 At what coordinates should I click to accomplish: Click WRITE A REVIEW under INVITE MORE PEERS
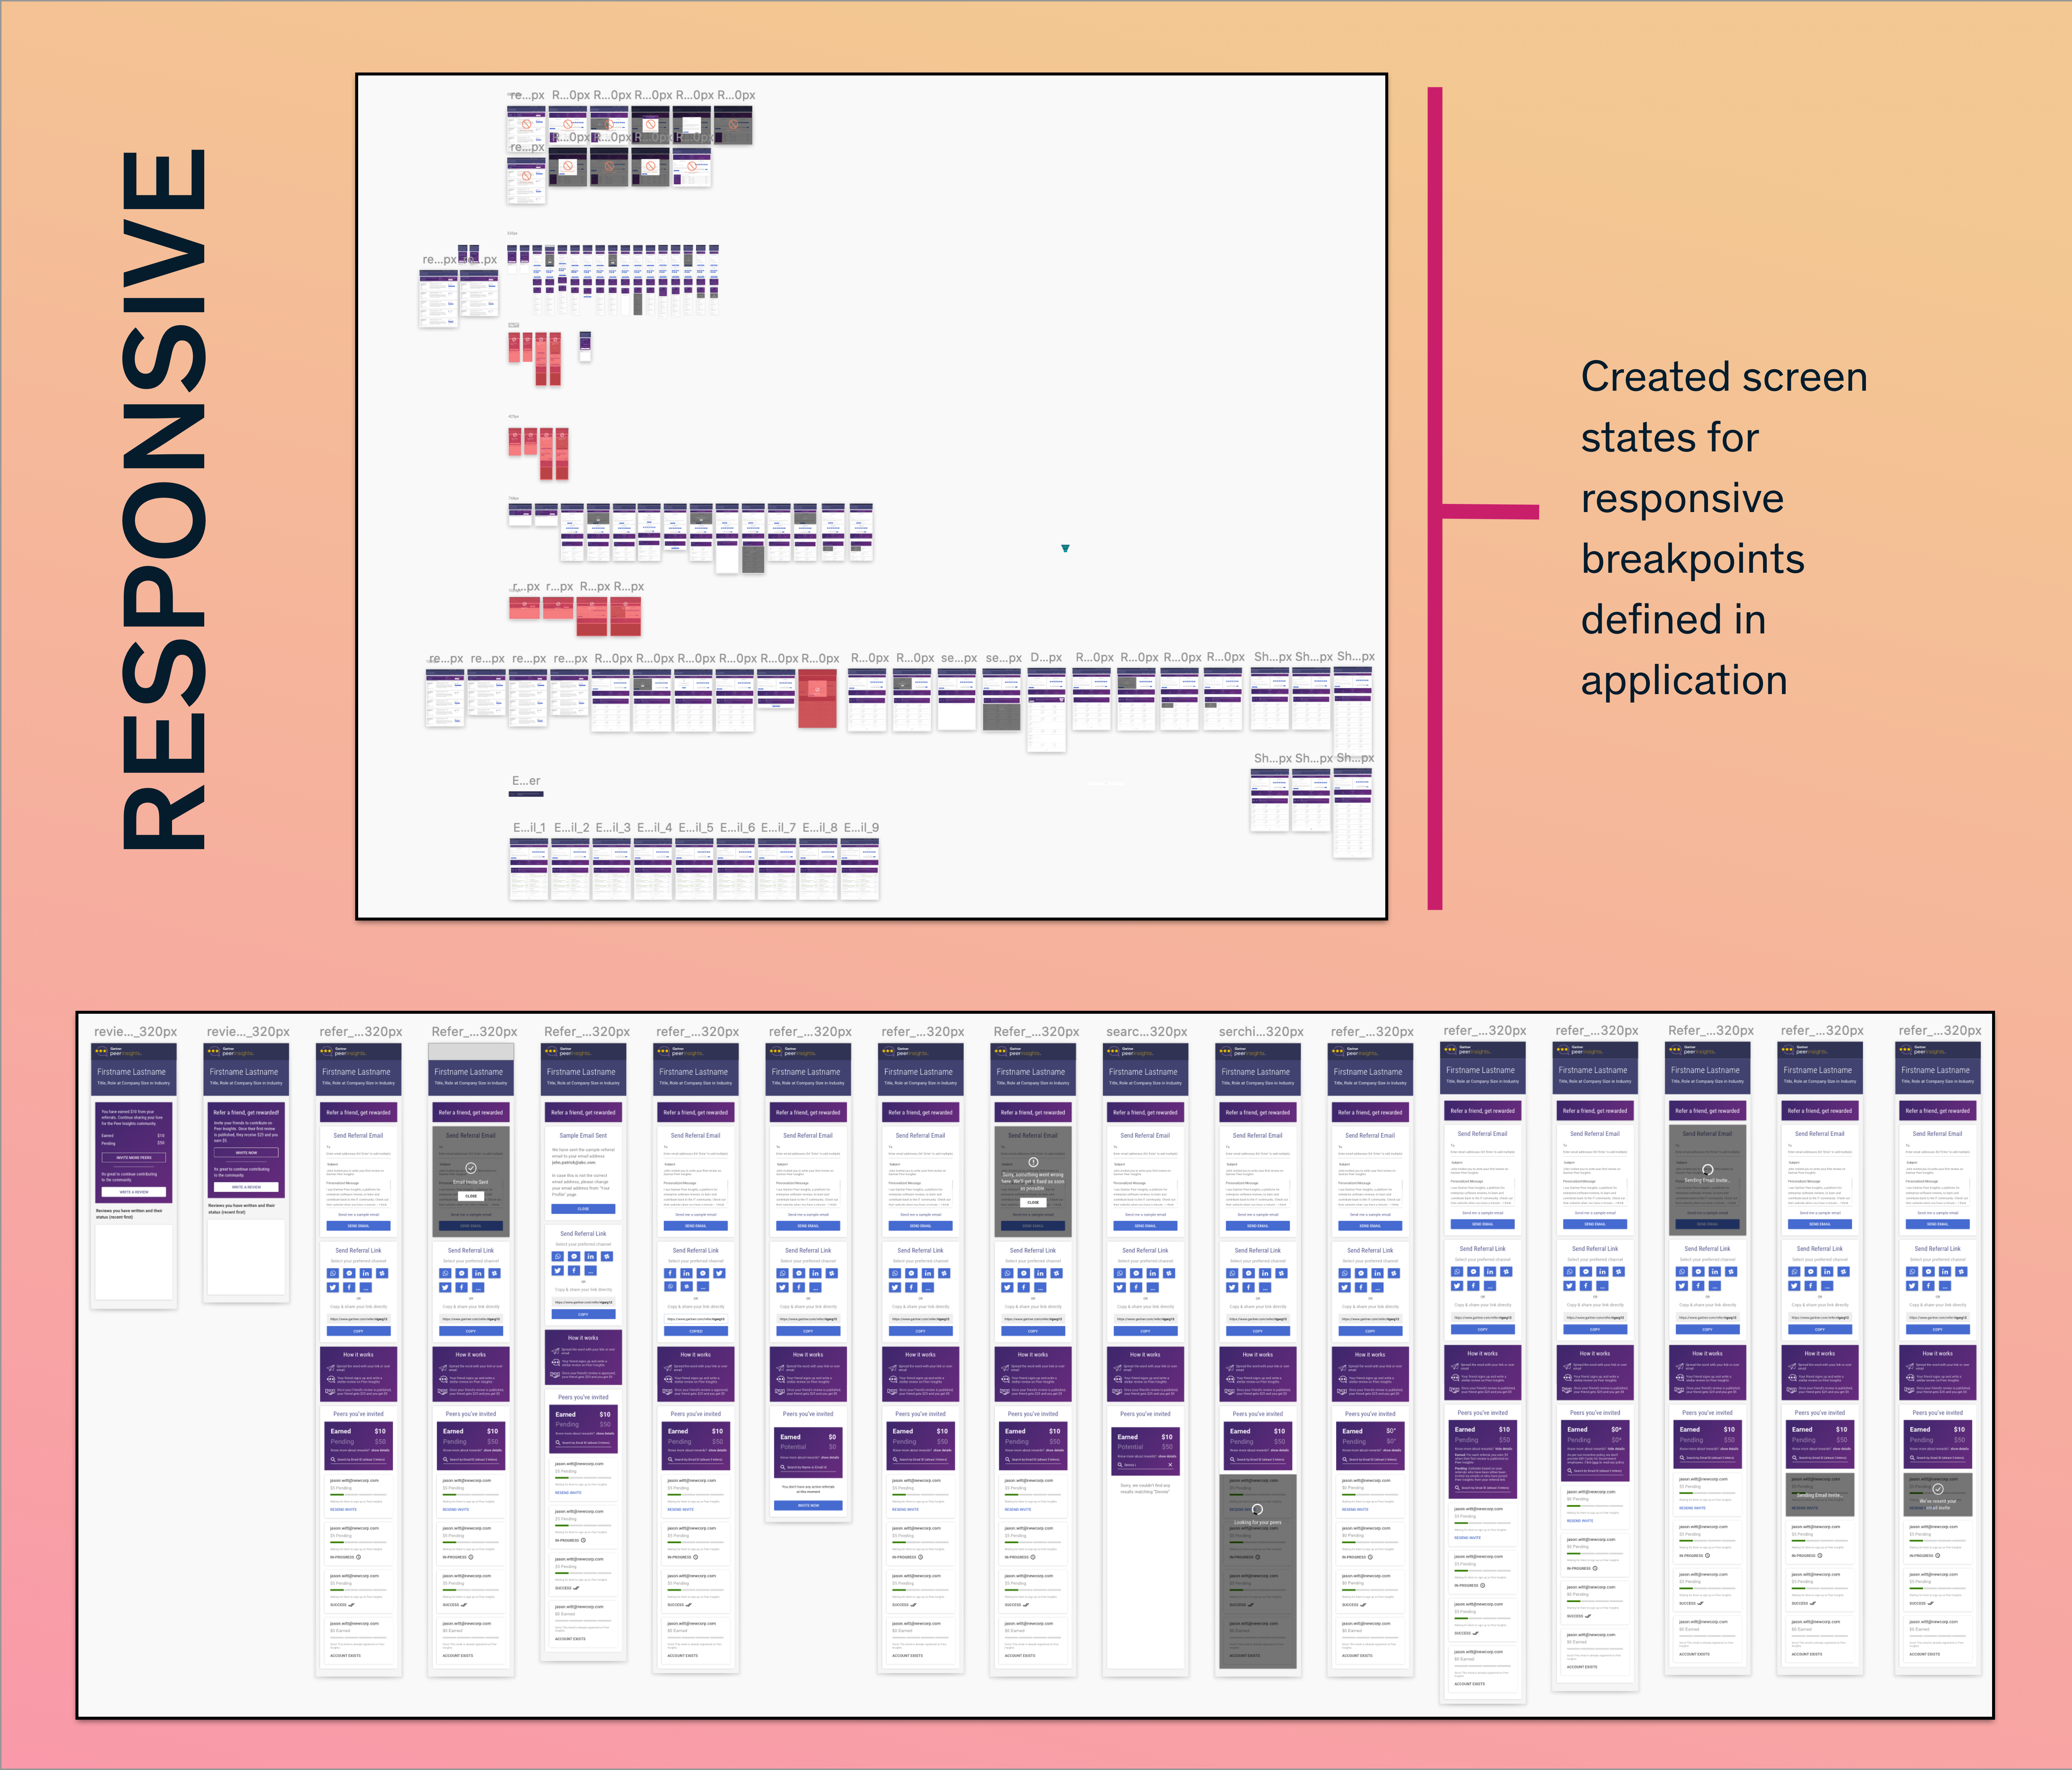point(134,1192)
